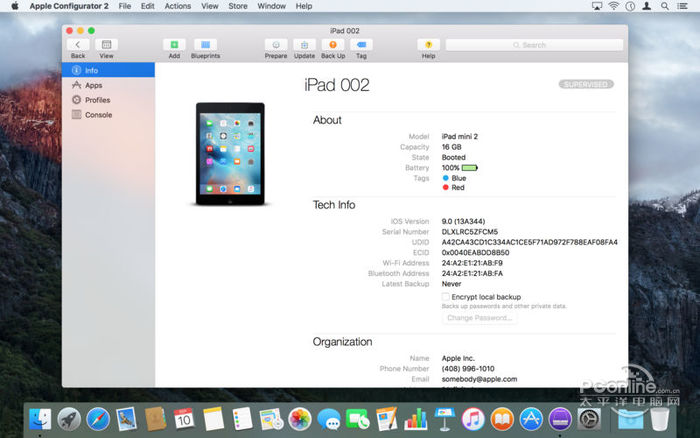Open Finder from the dock

tap(40, 420)
